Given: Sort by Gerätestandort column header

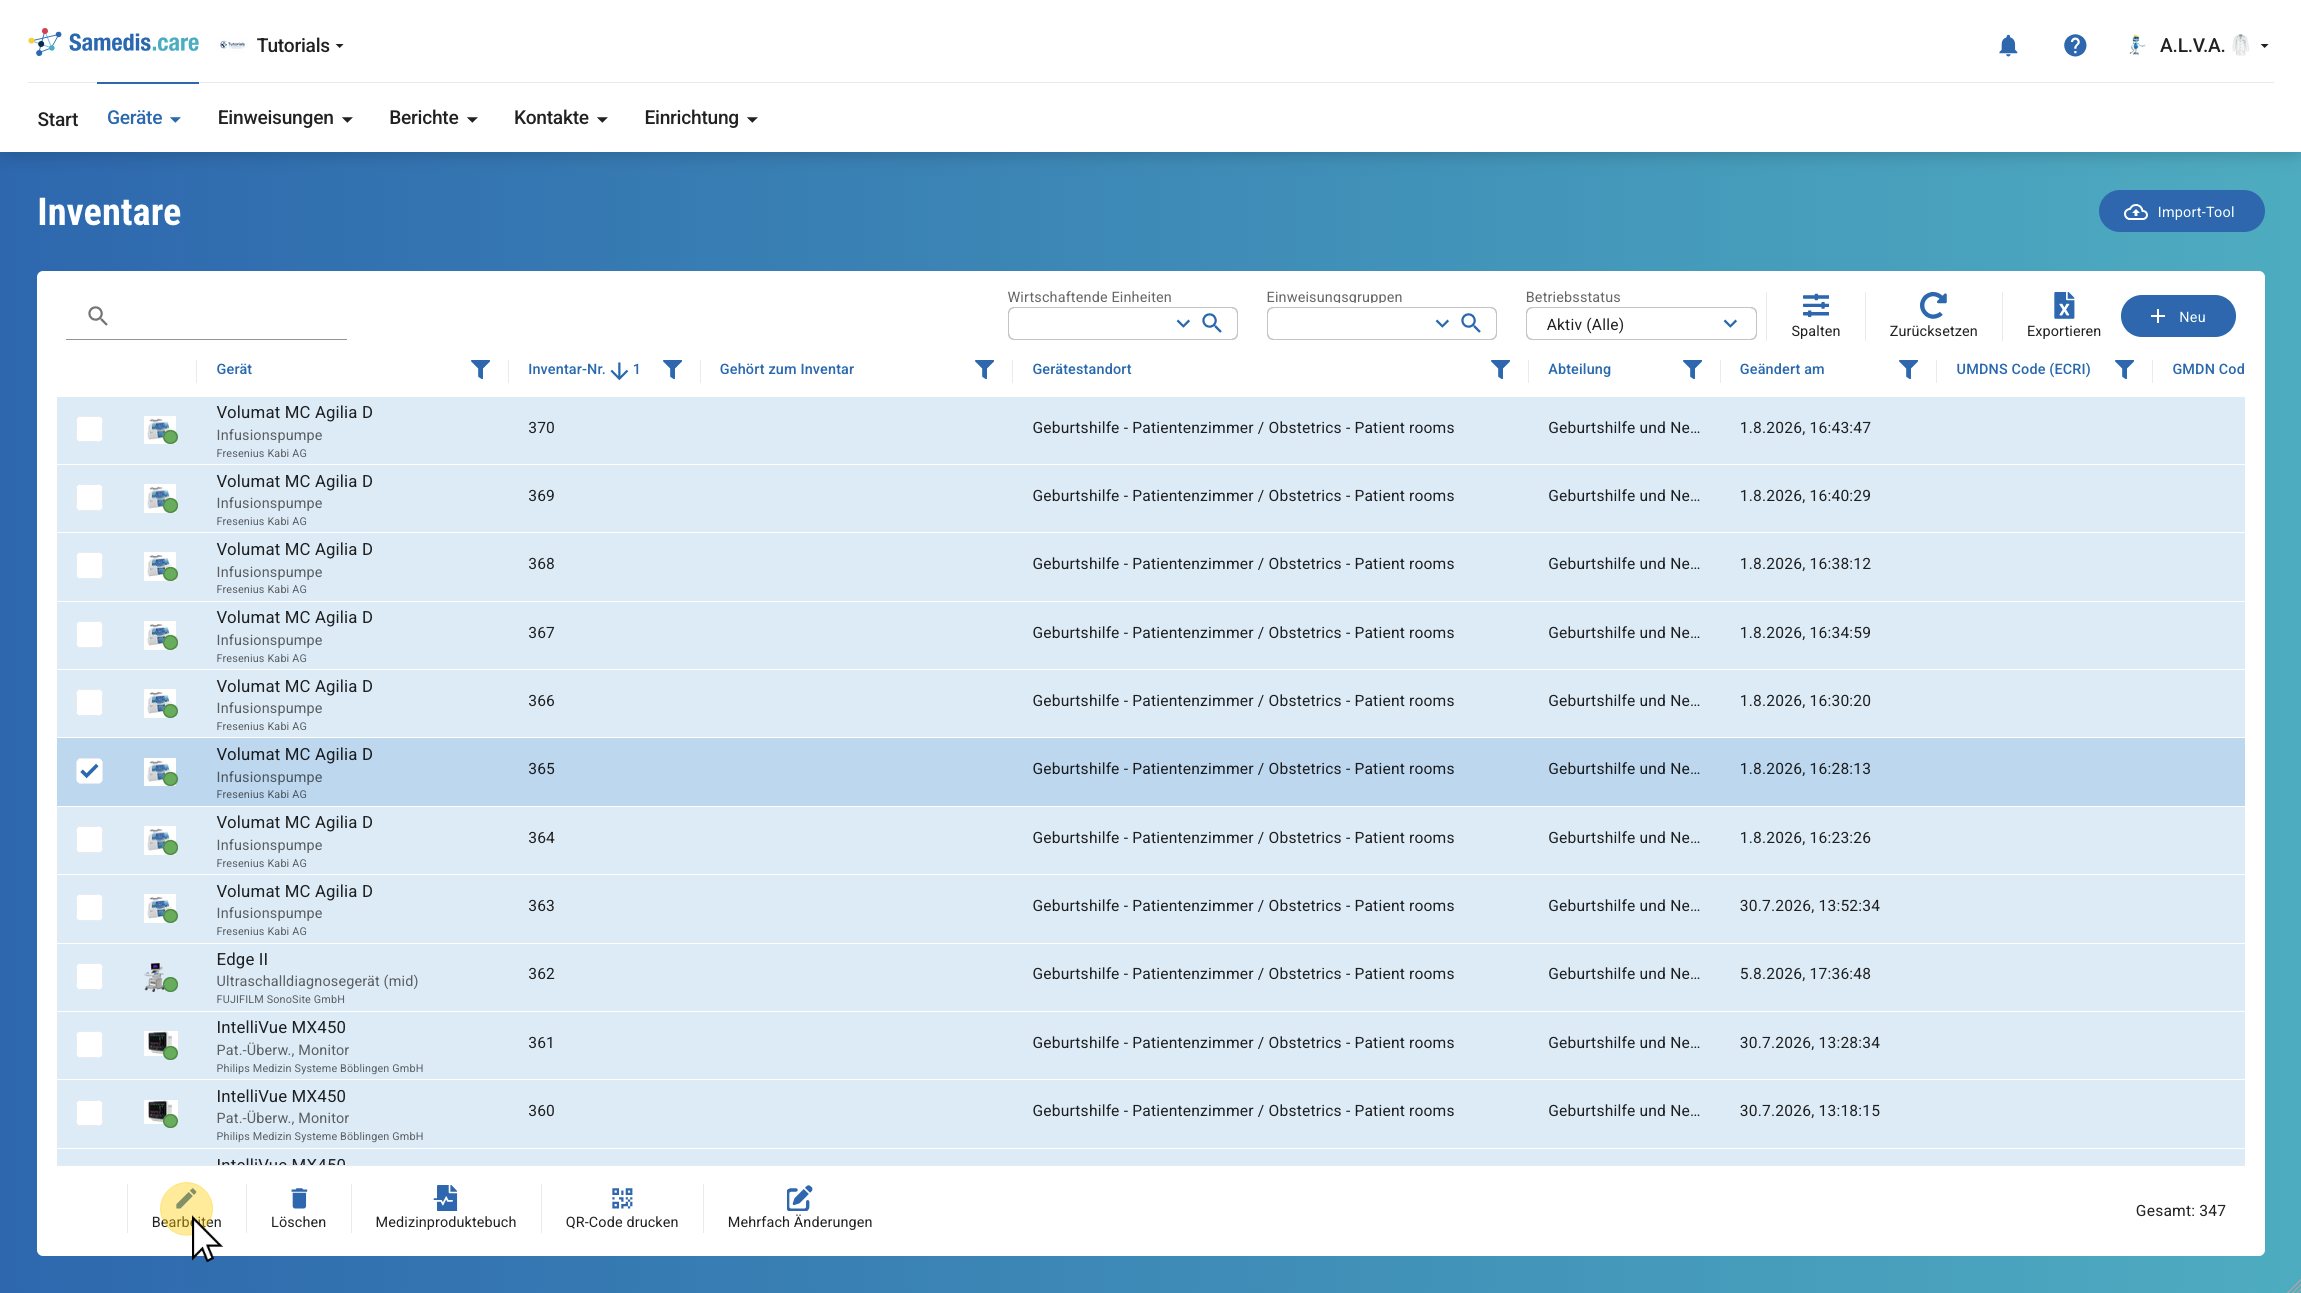Looking at the screenshot, I should [1082, 370].
